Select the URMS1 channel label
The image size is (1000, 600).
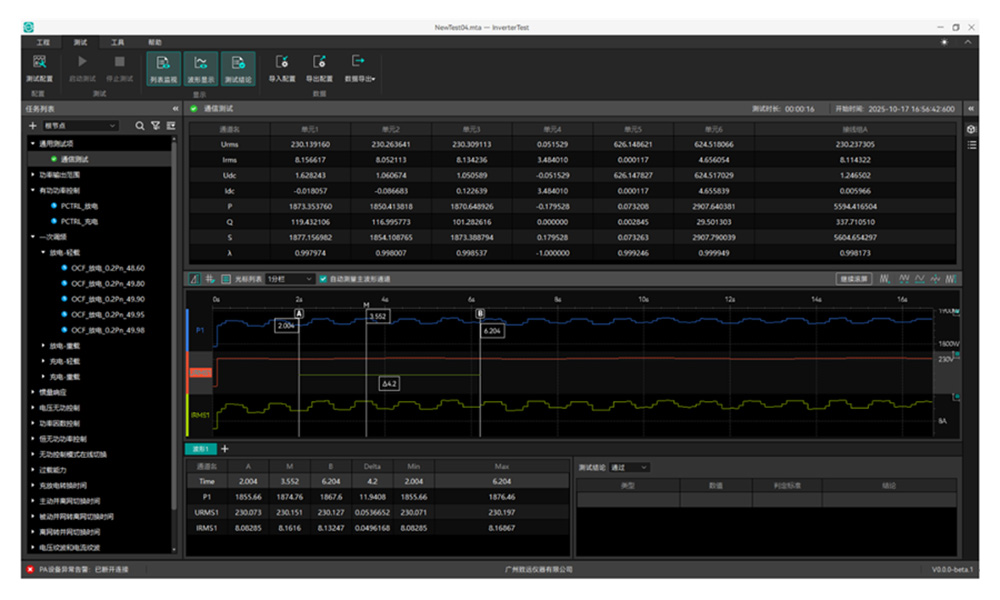click(200, 372)
